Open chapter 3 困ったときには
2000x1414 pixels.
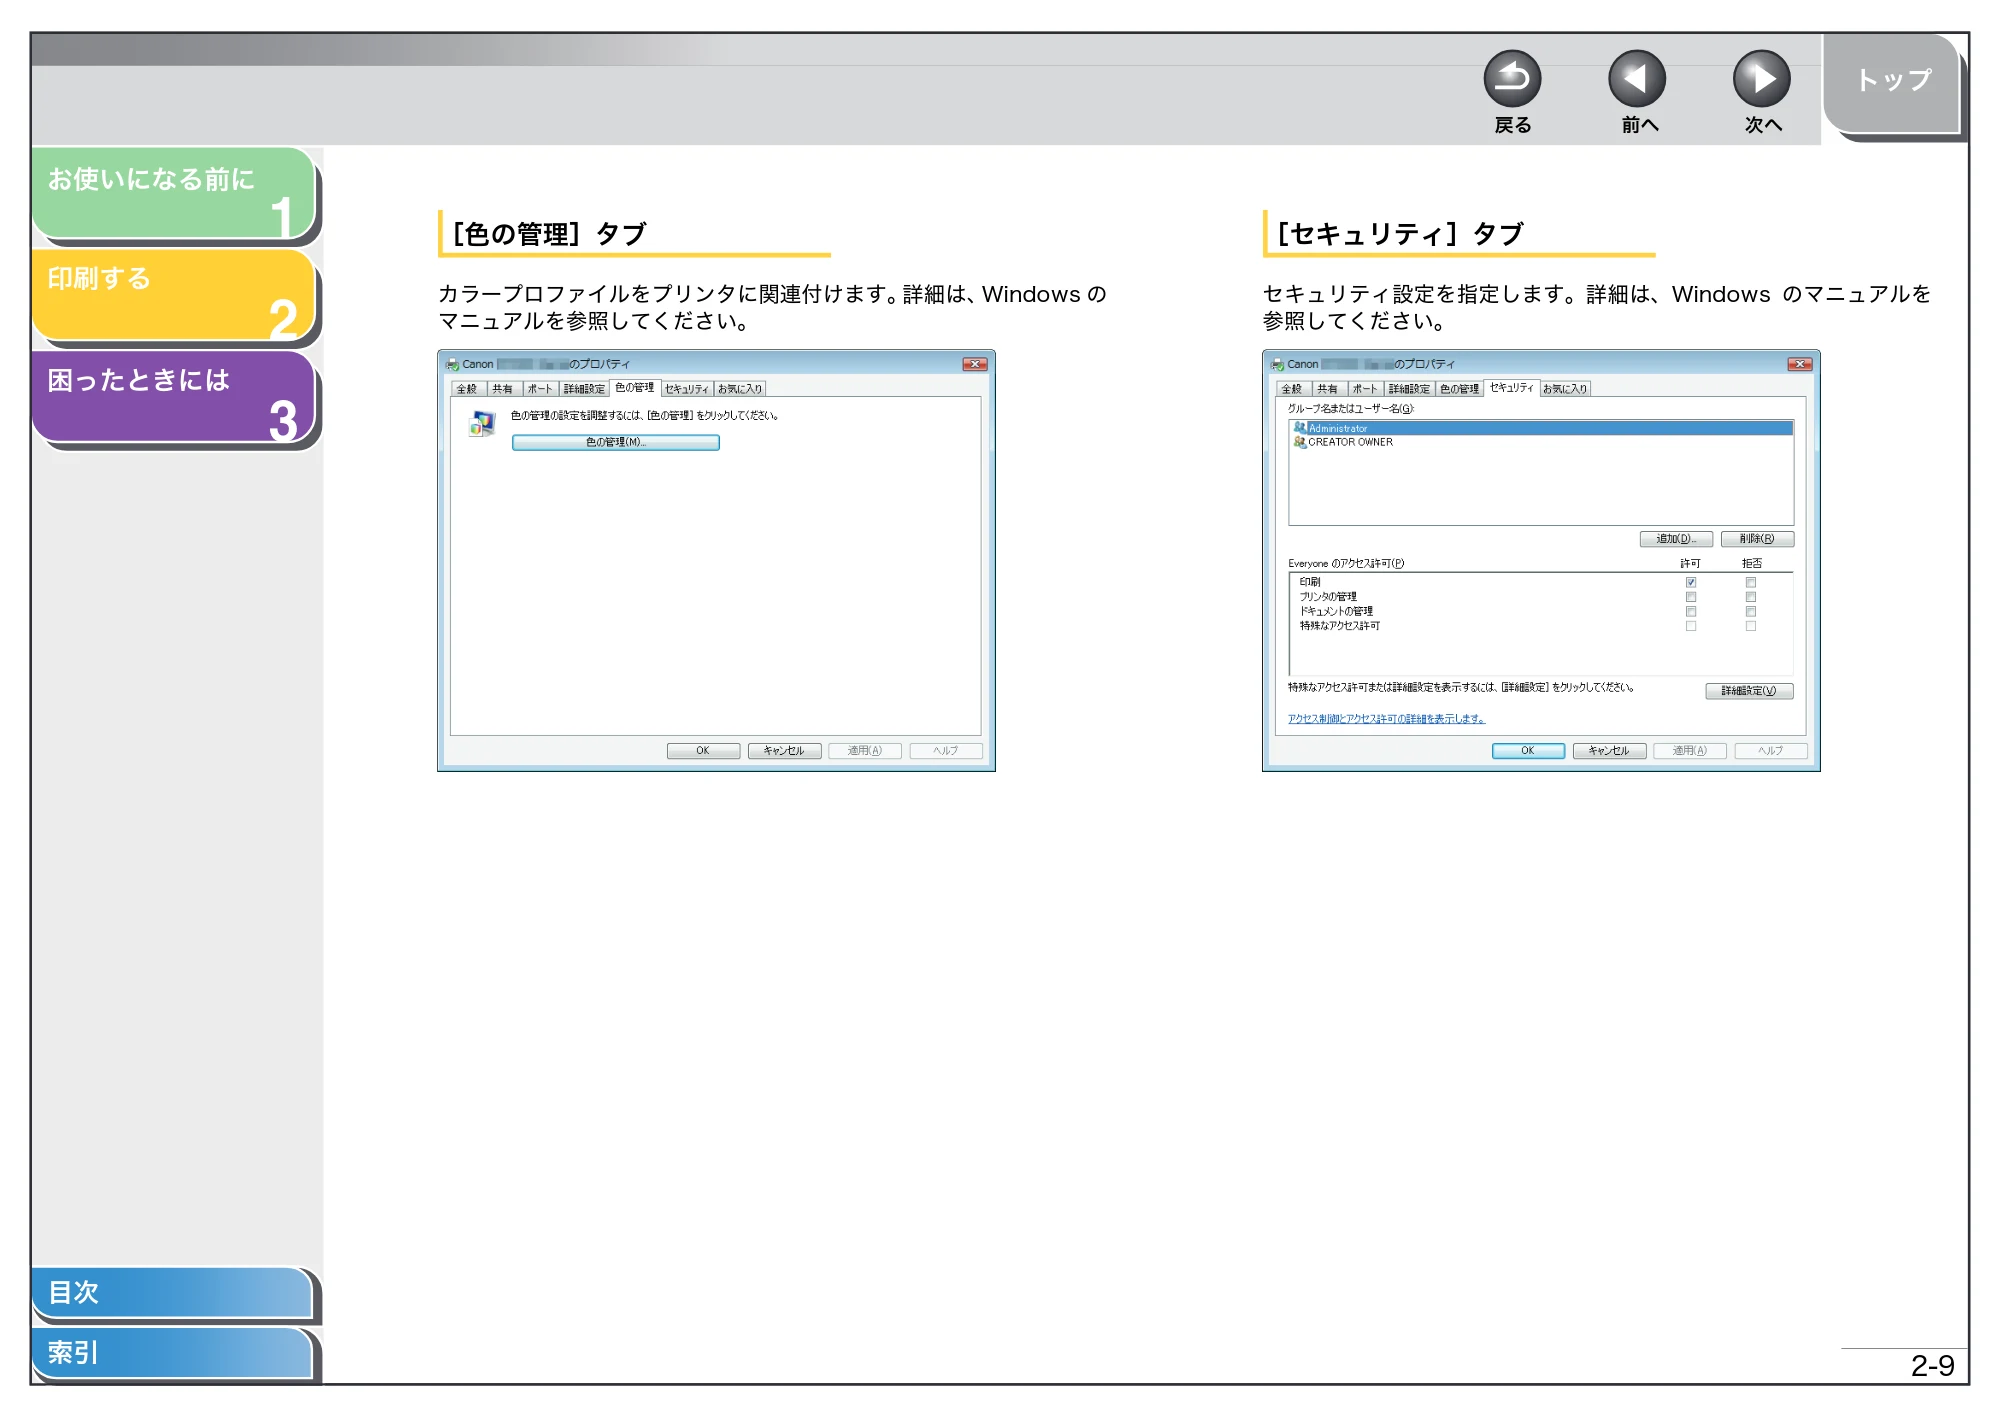point(174,397)
